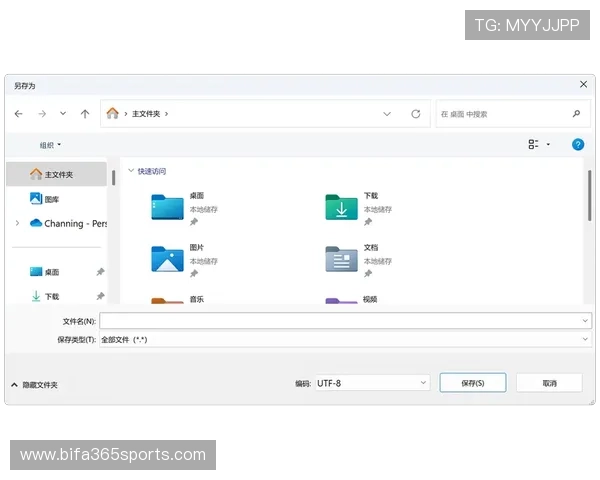Viewport: 600px width, 480px height.
Task: Close the 另存为 dialog
Action: point(583,84)
